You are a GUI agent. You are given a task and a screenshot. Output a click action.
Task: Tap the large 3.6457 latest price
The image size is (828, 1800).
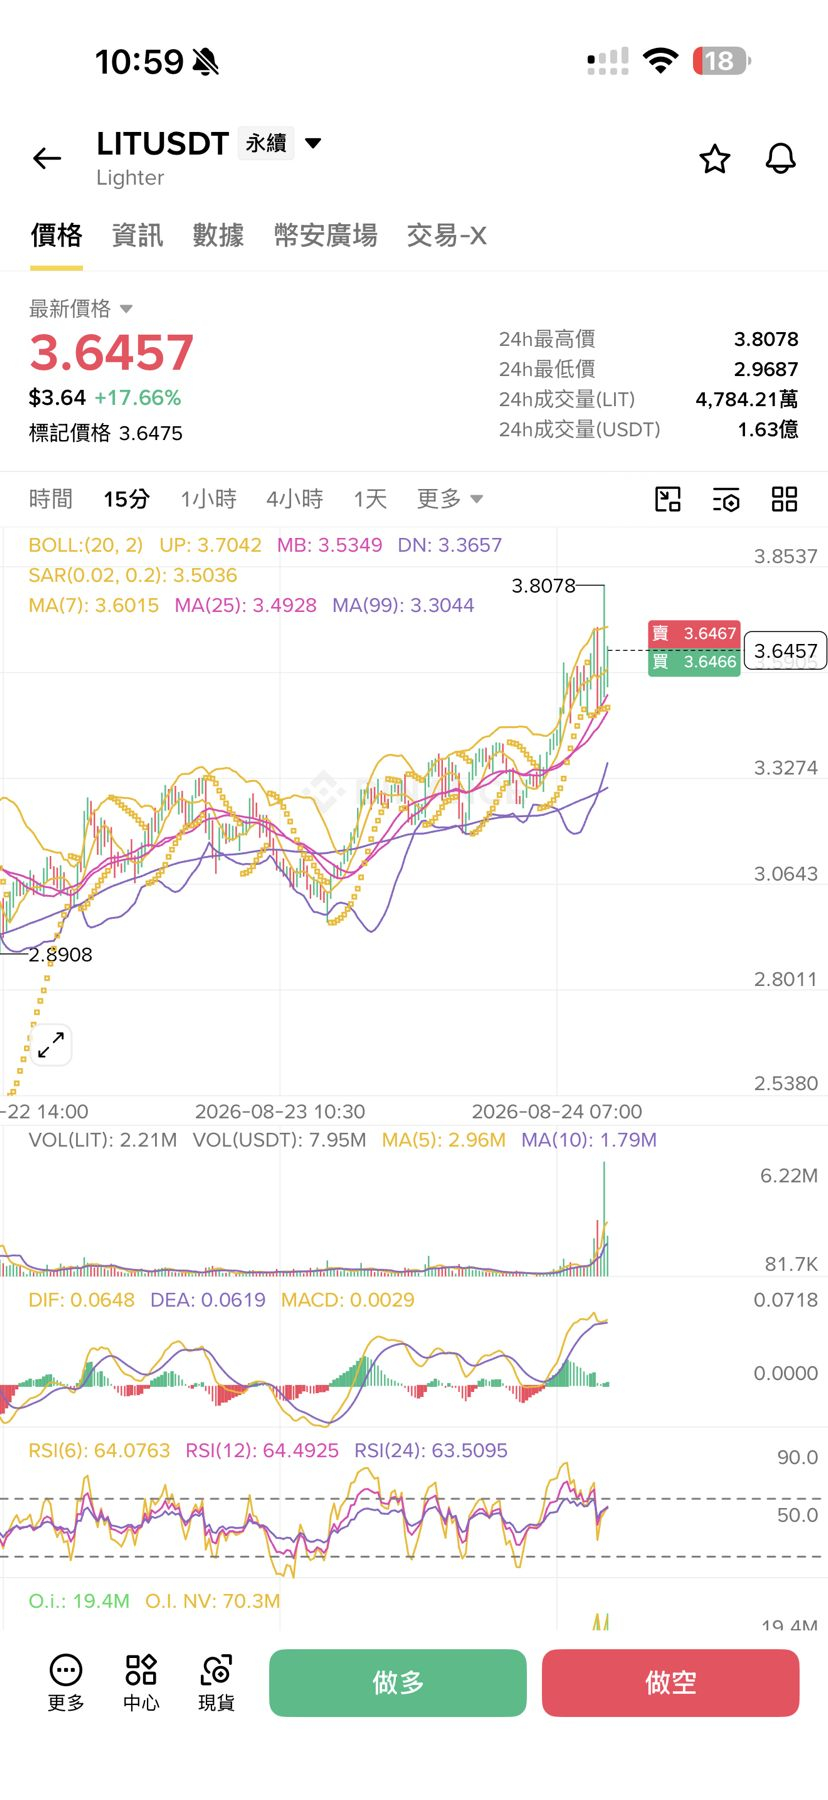pos(111,353)
